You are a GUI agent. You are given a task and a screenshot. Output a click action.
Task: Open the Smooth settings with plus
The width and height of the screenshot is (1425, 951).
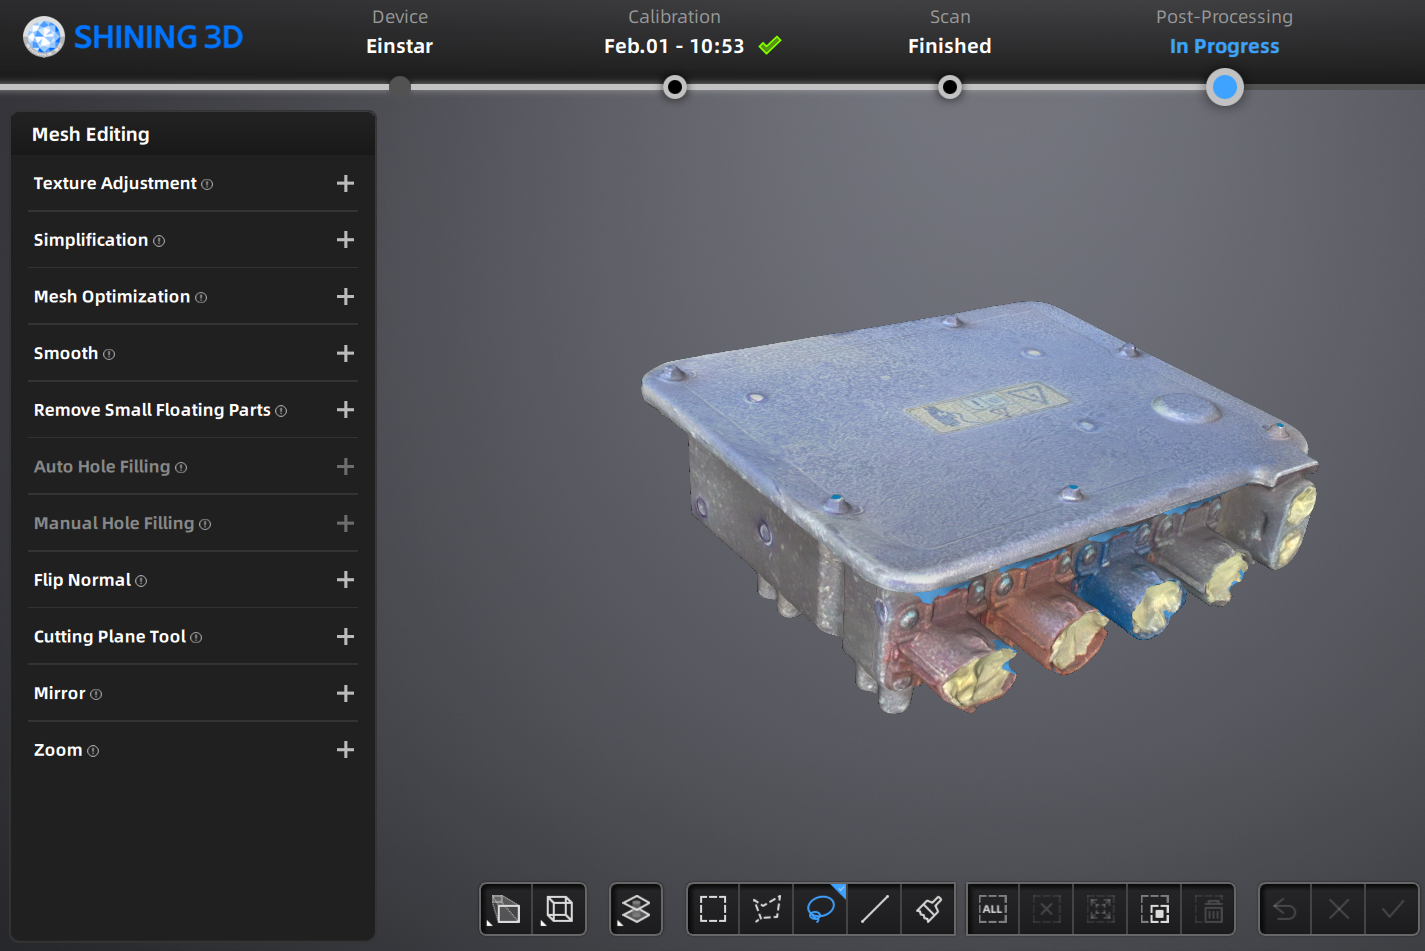(345, 354)
